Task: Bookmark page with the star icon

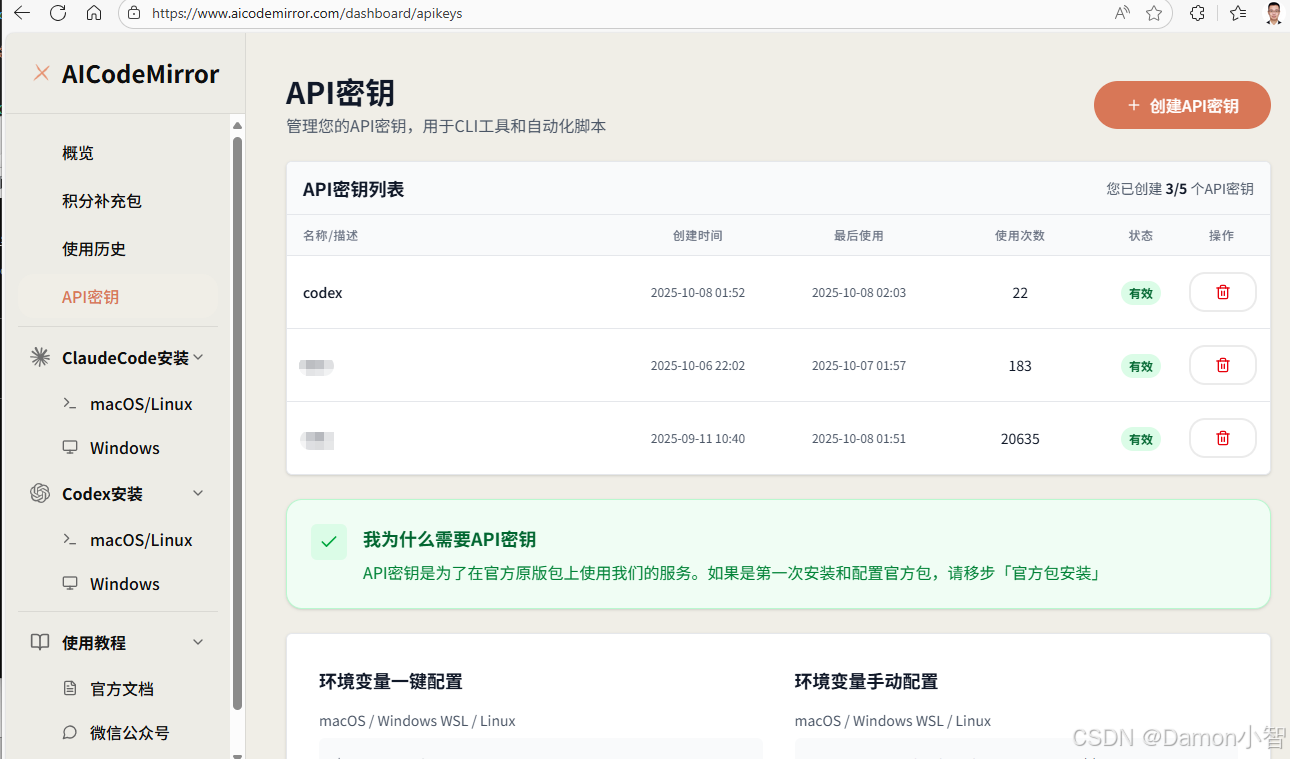Action: click(x=1154, y=13)
